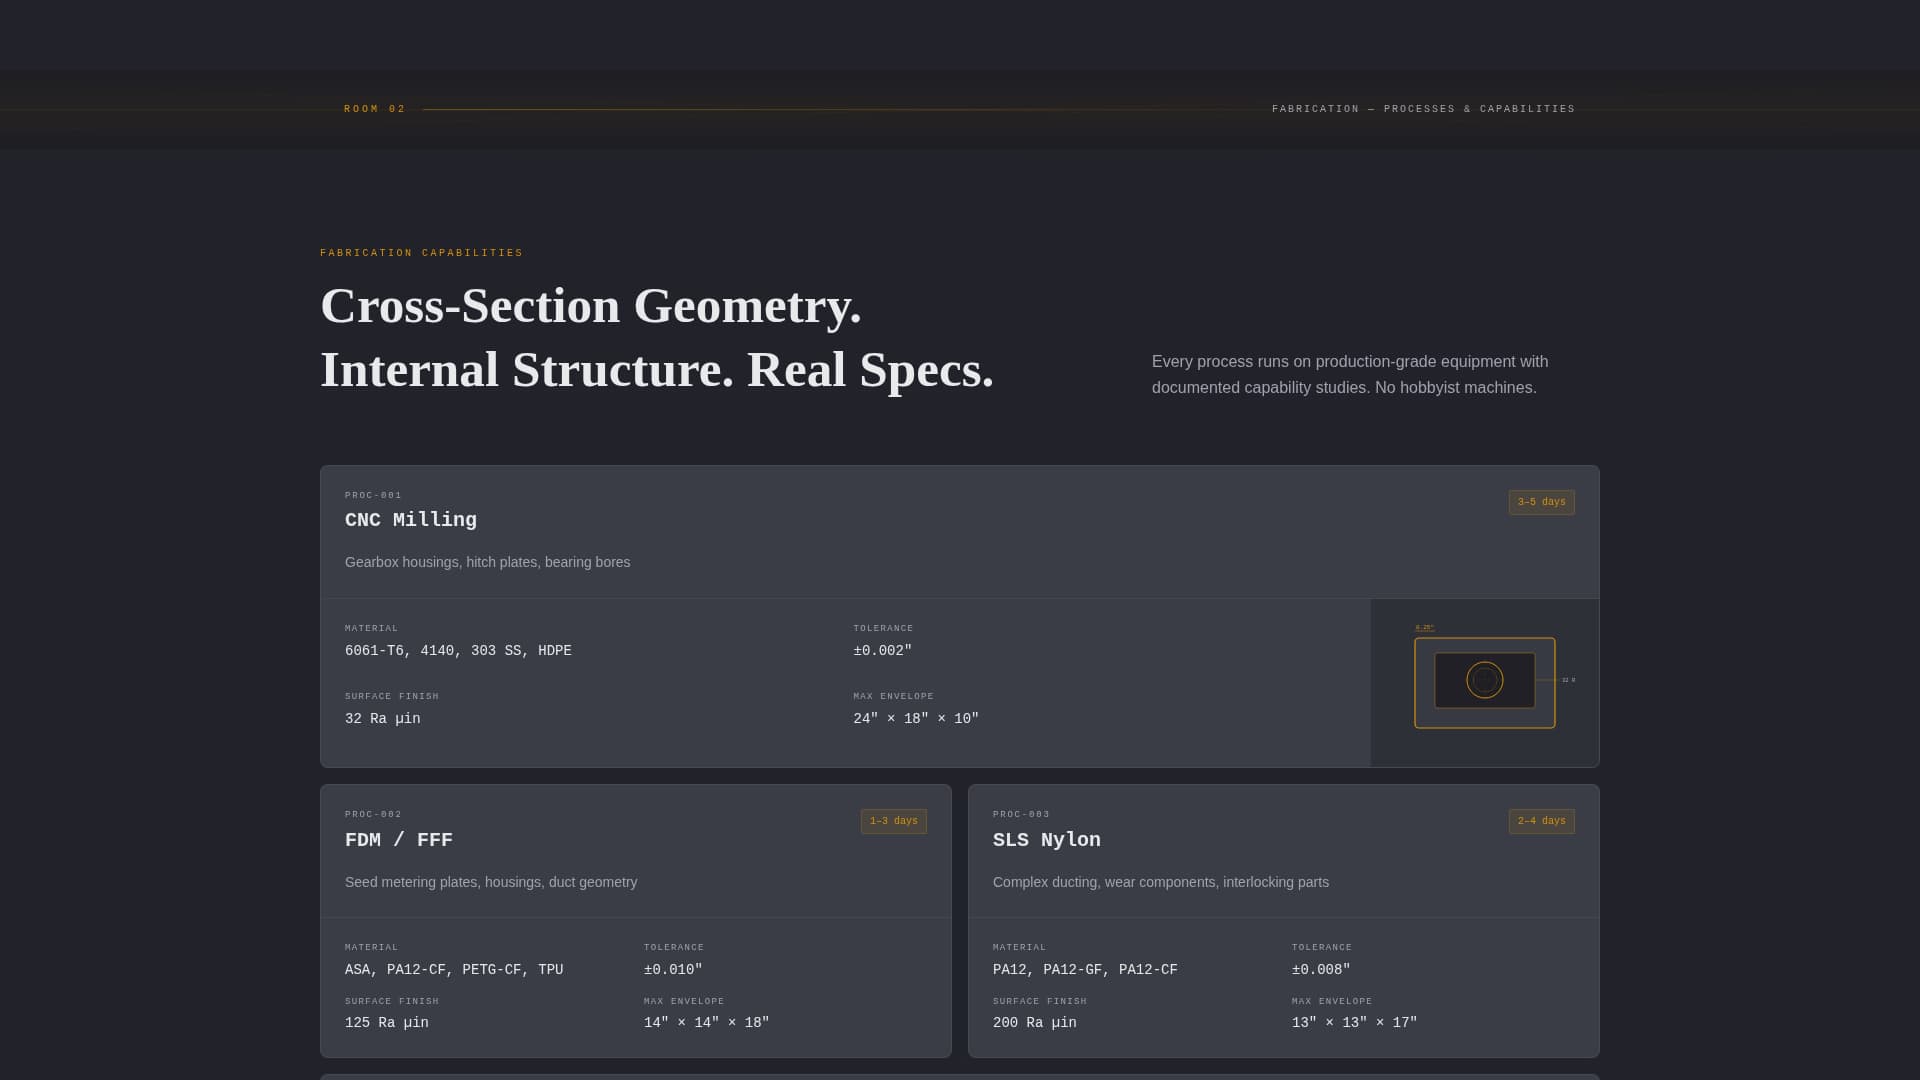1920x1080 pixels.
Task: Click the ROOM 02 marker in the header
Action: (x=374, y=108)
